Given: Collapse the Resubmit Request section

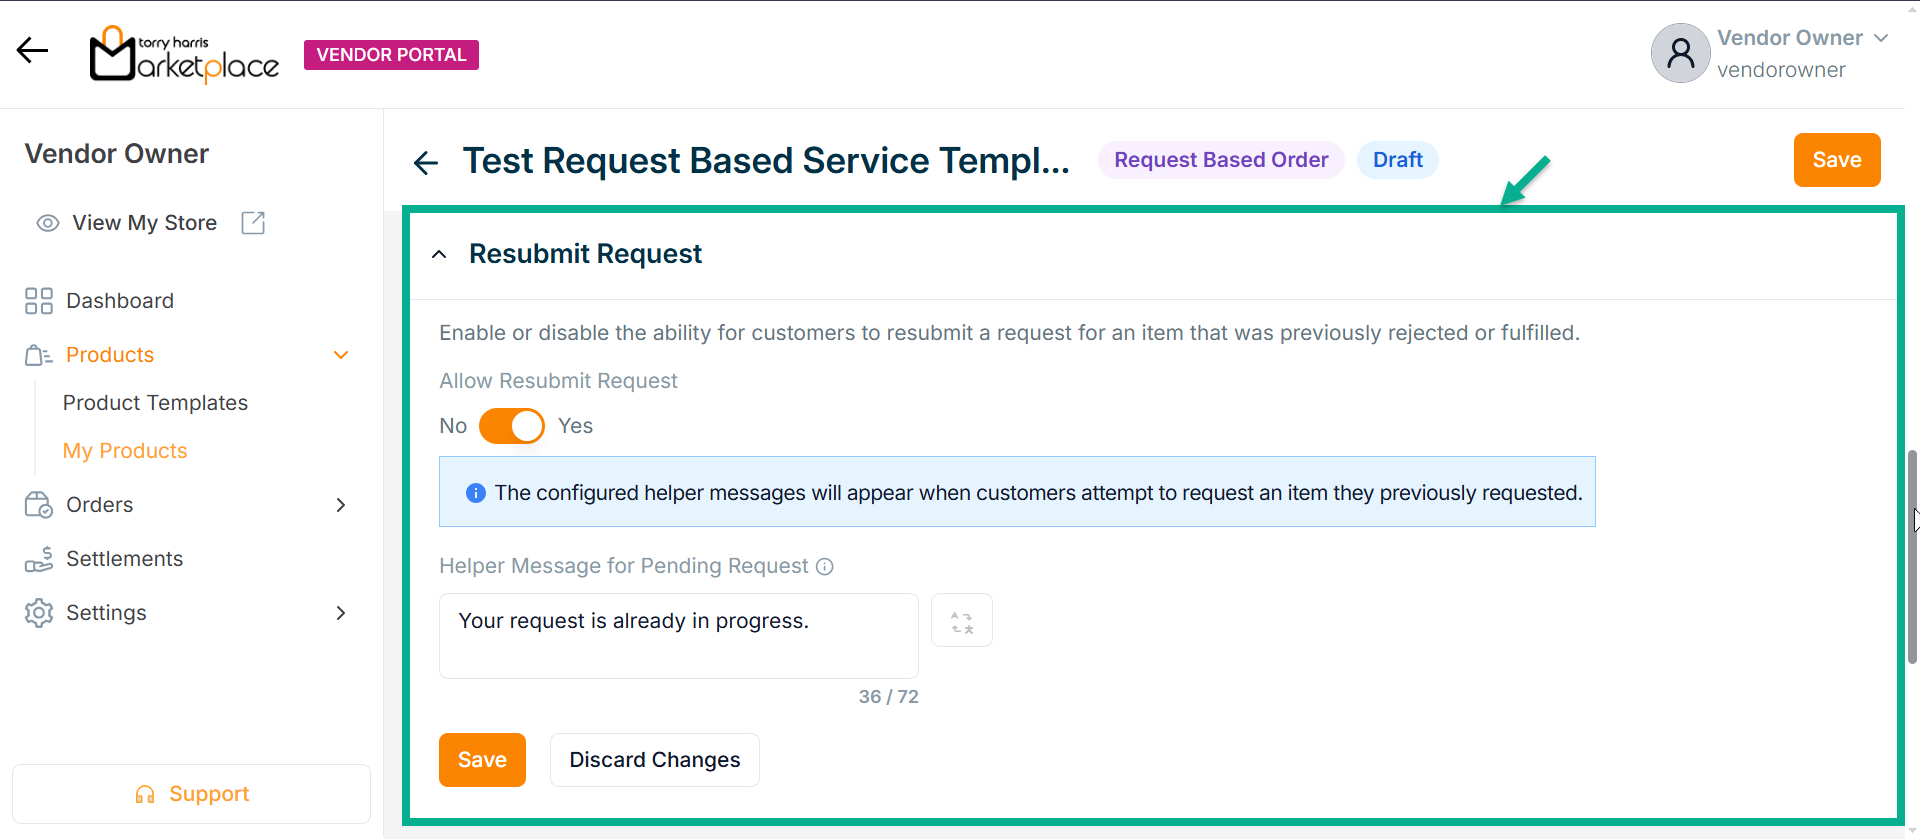Looking at the screenshot, I should tap(439, 255).
